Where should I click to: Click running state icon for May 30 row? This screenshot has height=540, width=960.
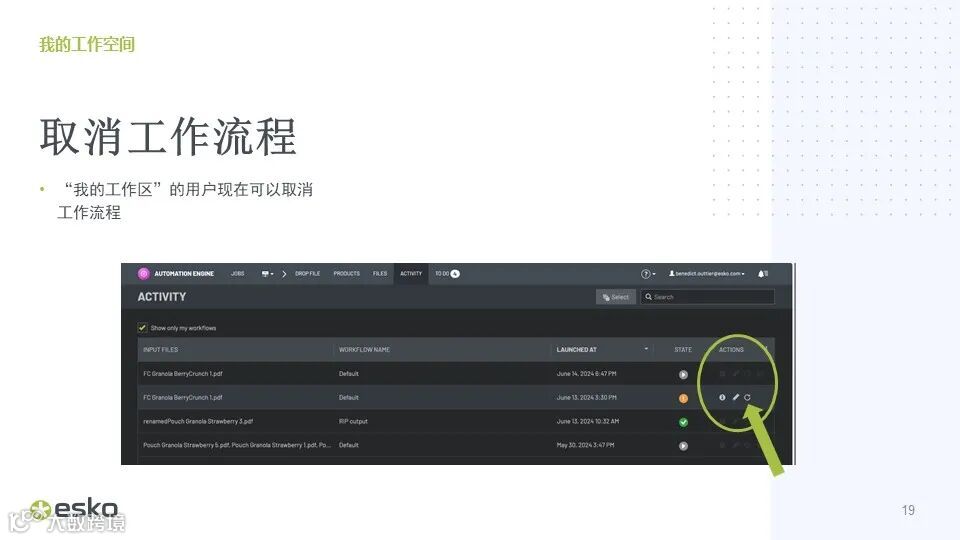tap(683, 446)
